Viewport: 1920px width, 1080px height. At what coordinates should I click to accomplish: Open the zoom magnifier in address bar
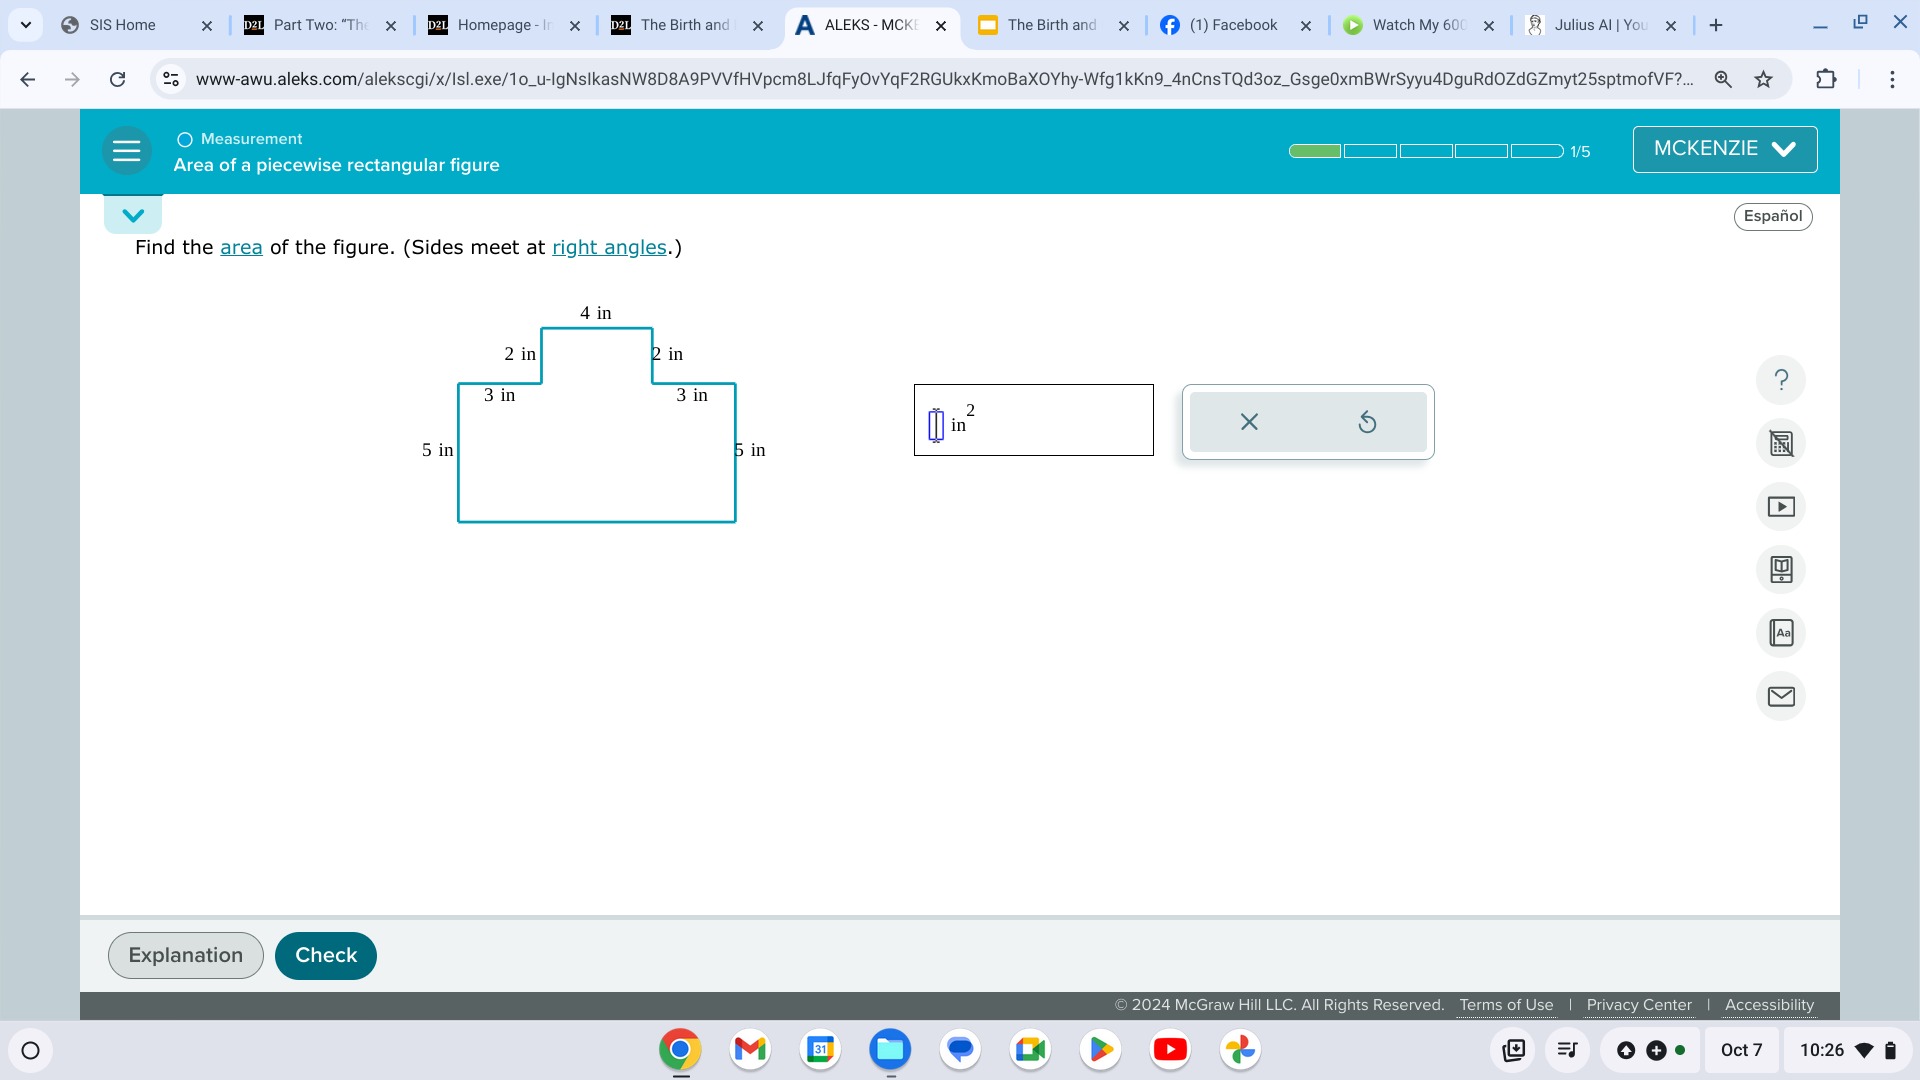1723,79
